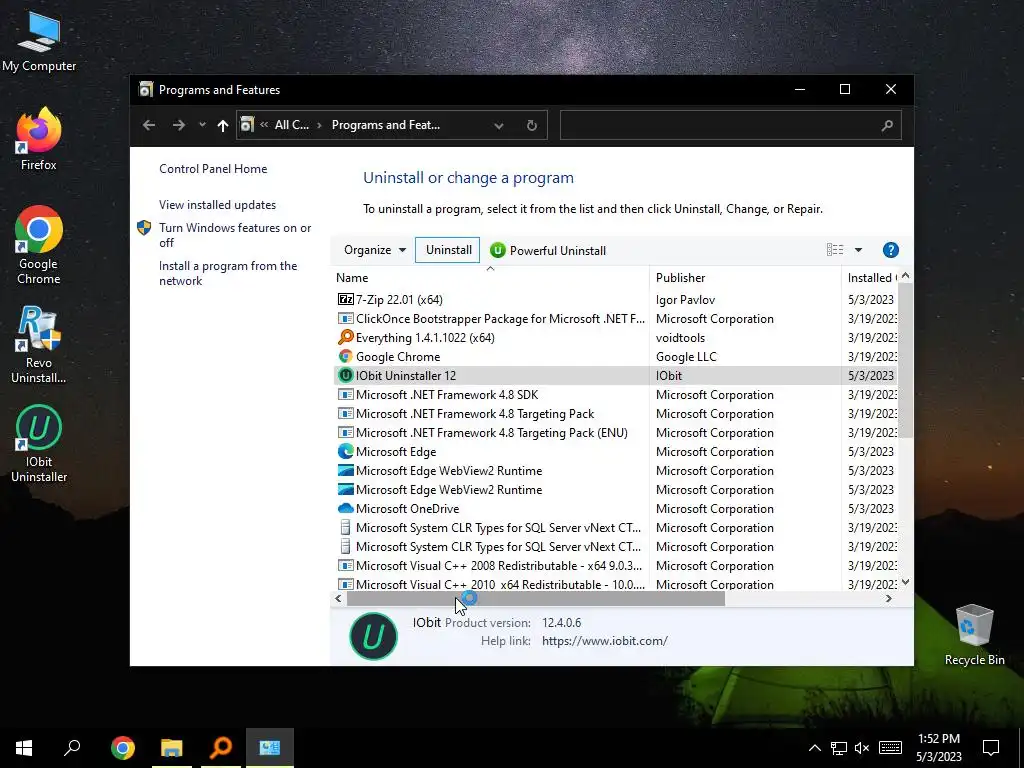The height and width of the screenshot is (768, 1024).
Task: Open Everything search from the taskbar
Action: pyautogui.click(x=221, y=748)
